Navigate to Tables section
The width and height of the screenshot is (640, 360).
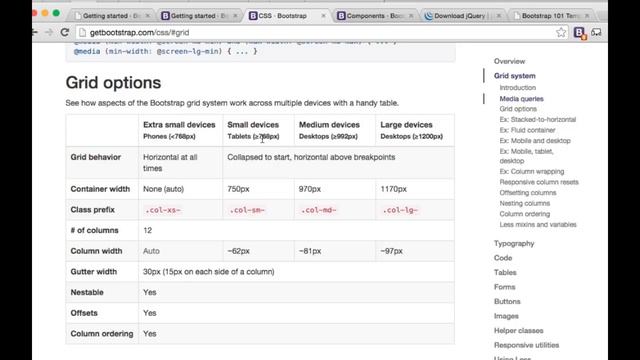pyautogui.click(x=505, y=273)
